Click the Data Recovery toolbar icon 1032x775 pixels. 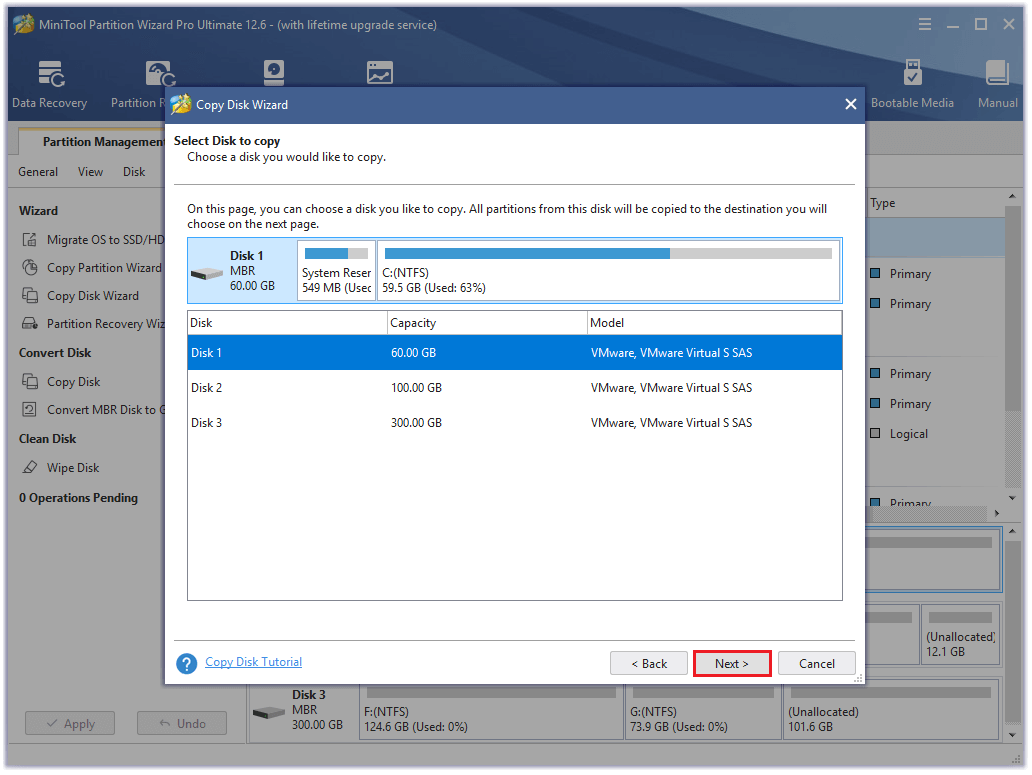[x=50, y=75]
